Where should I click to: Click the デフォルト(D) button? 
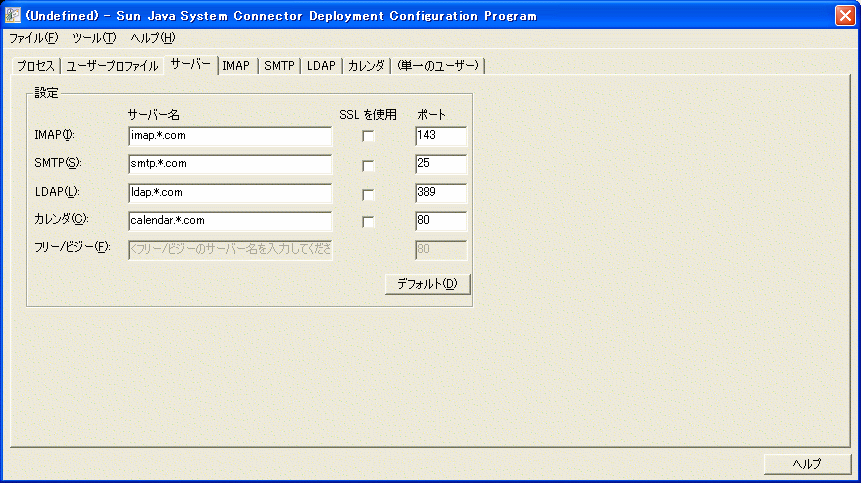[428, 284]
